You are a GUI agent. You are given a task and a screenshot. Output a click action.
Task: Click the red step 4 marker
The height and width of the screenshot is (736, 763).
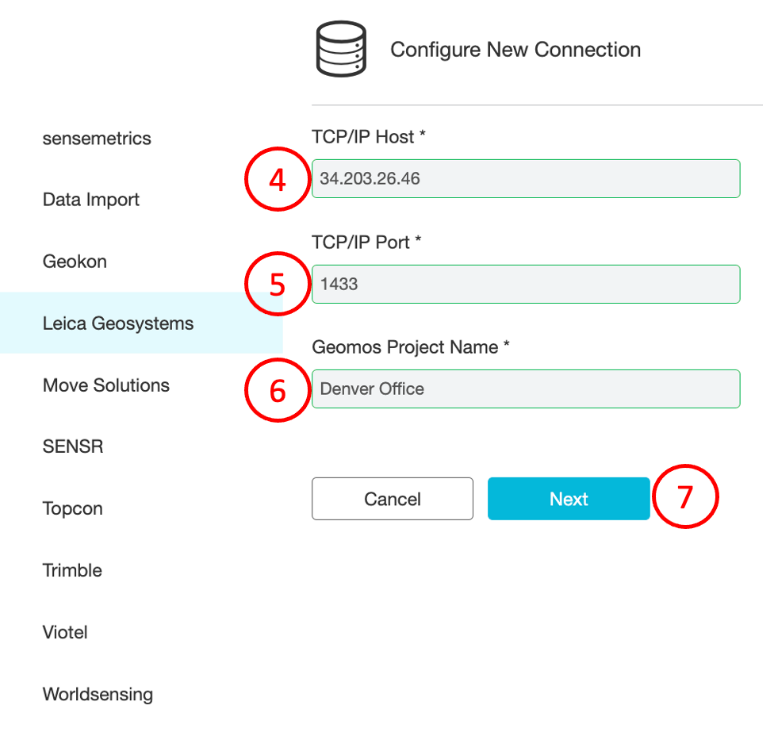[x=277, y=179]
